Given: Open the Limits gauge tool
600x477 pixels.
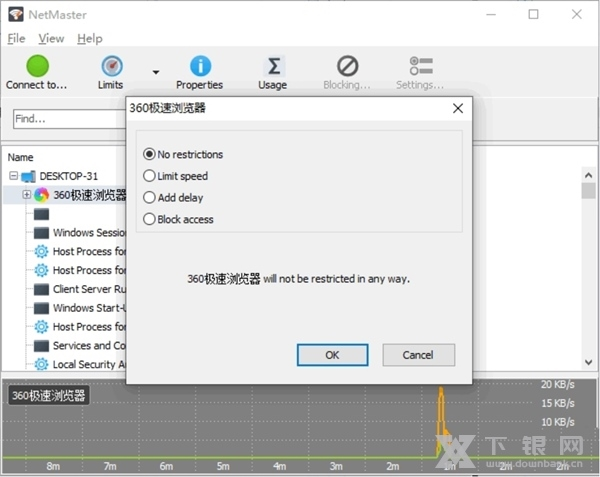Looking at the screenshot, I should (112, 66).
